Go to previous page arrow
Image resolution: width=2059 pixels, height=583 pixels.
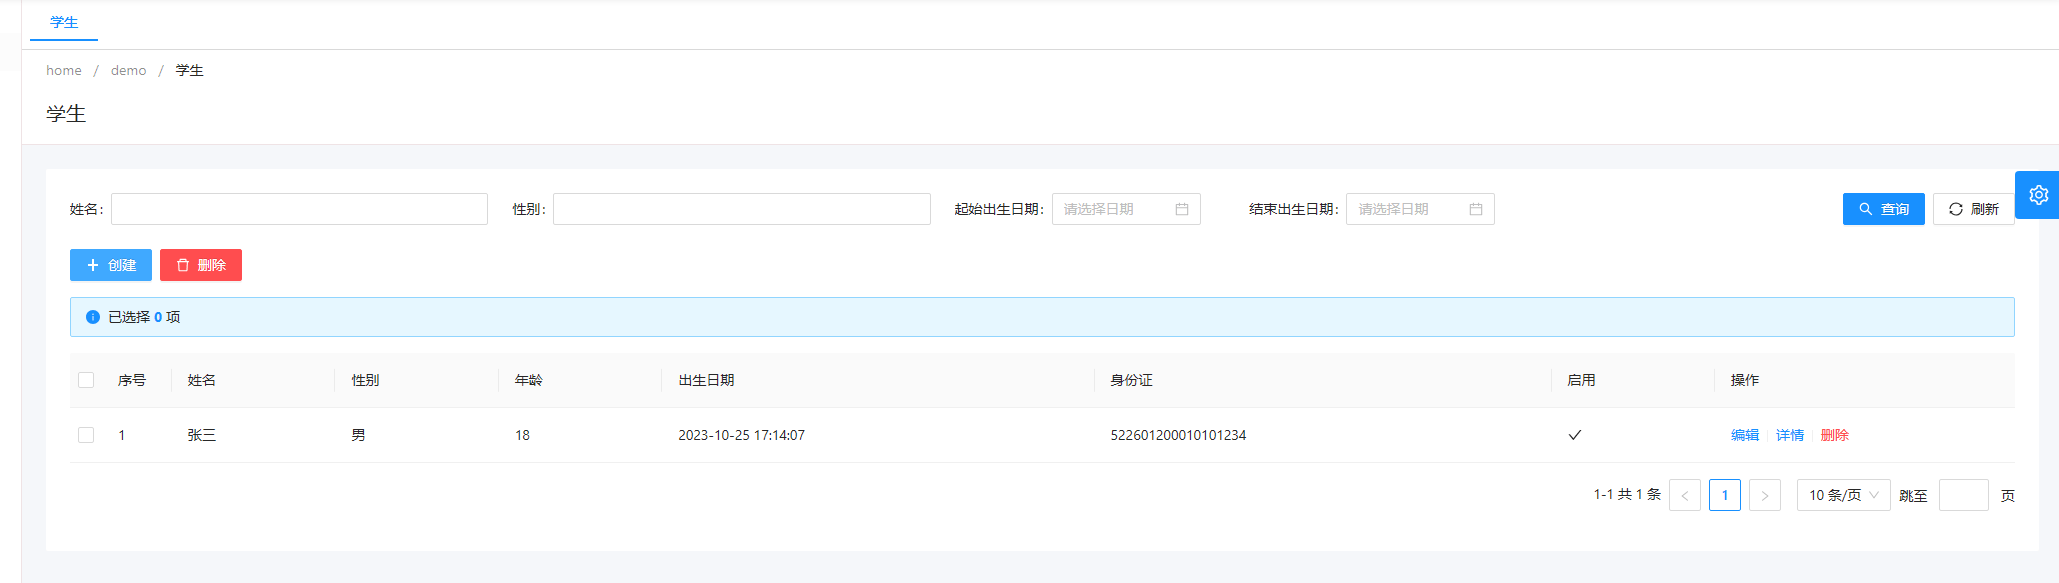(x=1685, y=495)
